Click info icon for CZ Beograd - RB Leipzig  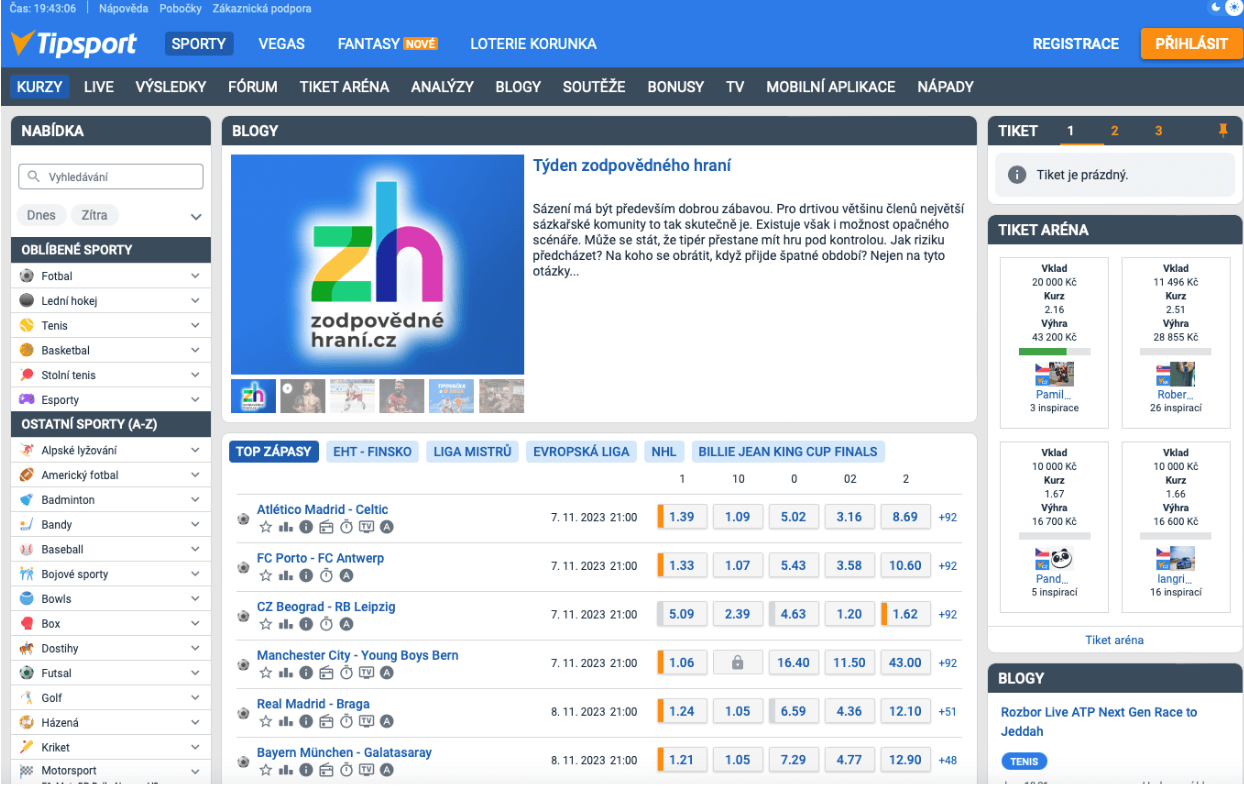(306, 624)
